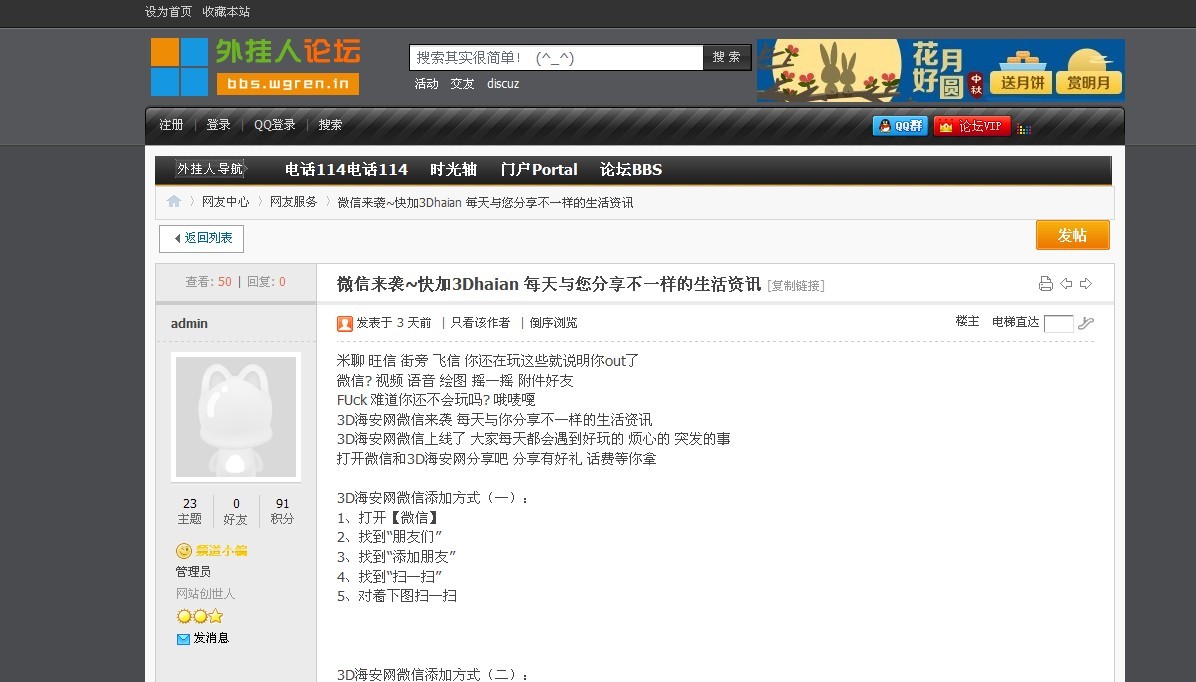Click the 0 好友 count
This screenshot has height=682, width=1196.
236,511
